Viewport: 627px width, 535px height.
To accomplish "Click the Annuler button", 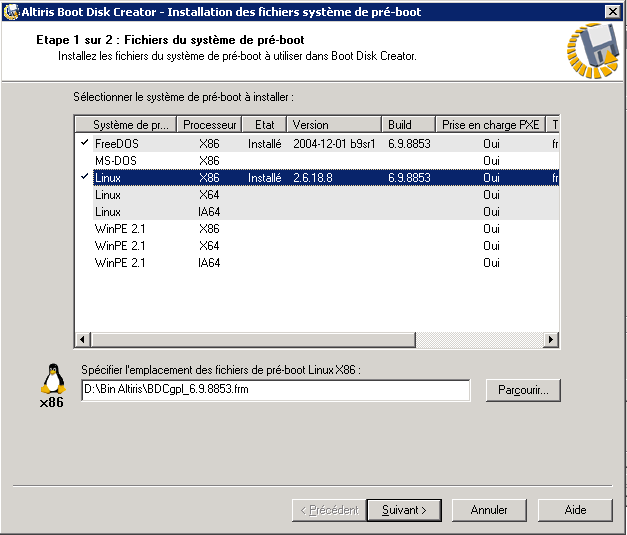I will [489, 510].
